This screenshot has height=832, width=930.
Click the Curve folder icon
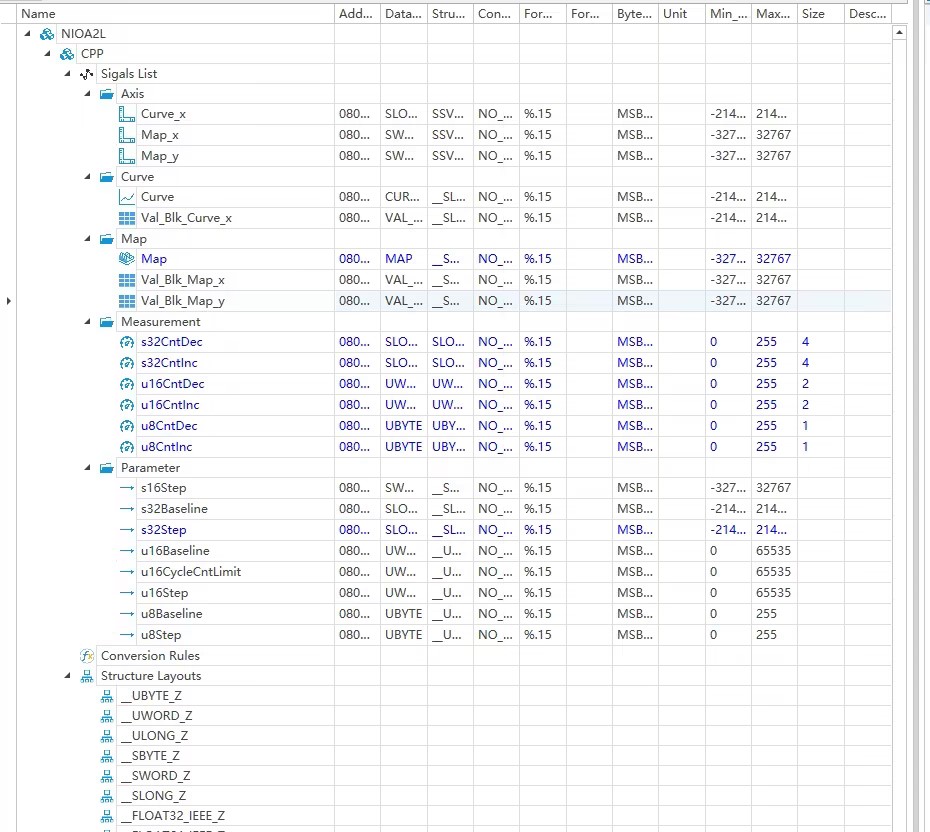coord(107,177)
